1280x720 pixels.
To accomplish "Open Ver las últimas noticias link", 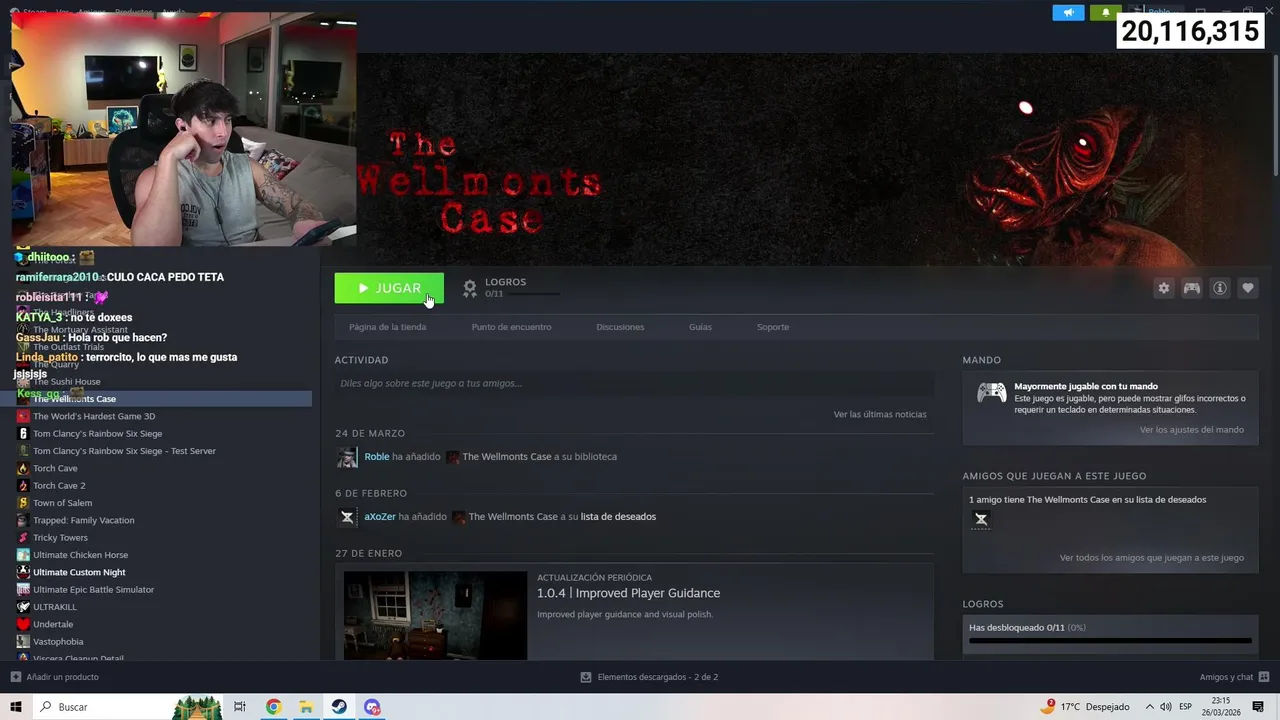I will click(x=880, y=414).
